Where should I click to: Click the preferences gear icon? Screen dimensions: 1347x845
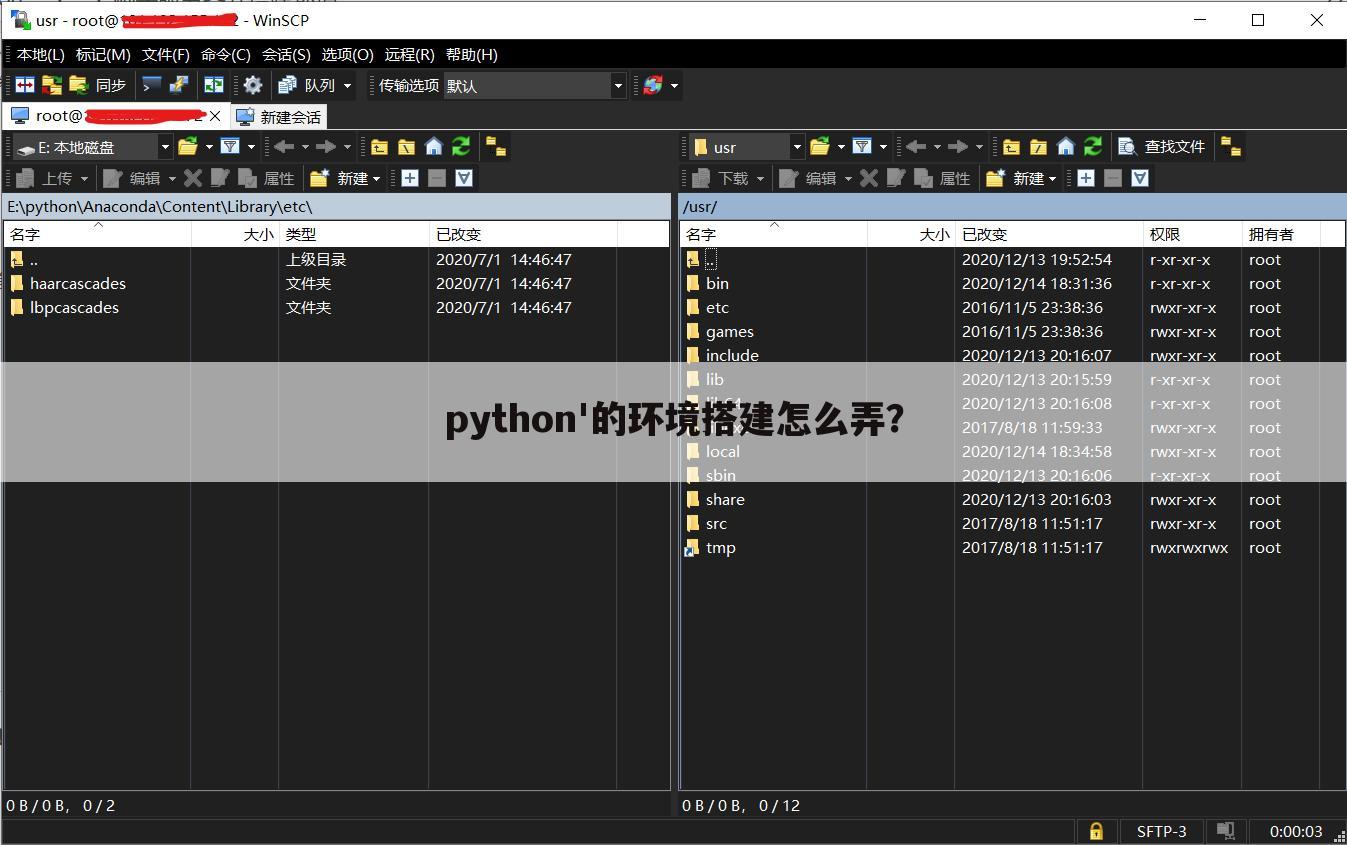[252, 85]
